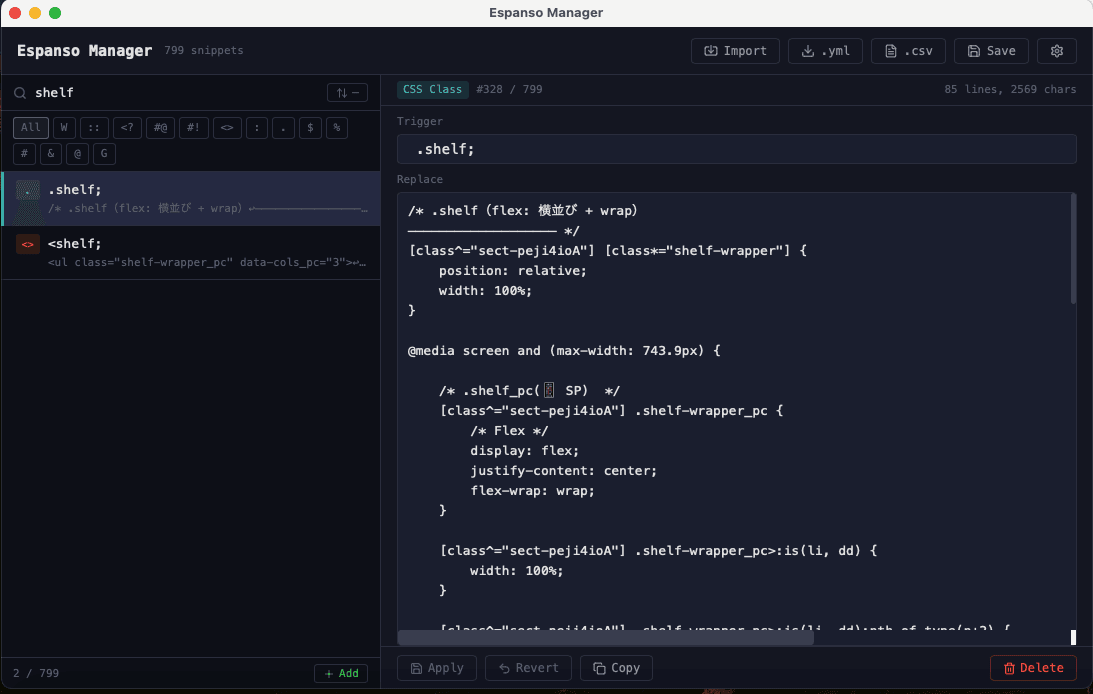Export snippets as .csv file

pos(908,51)
